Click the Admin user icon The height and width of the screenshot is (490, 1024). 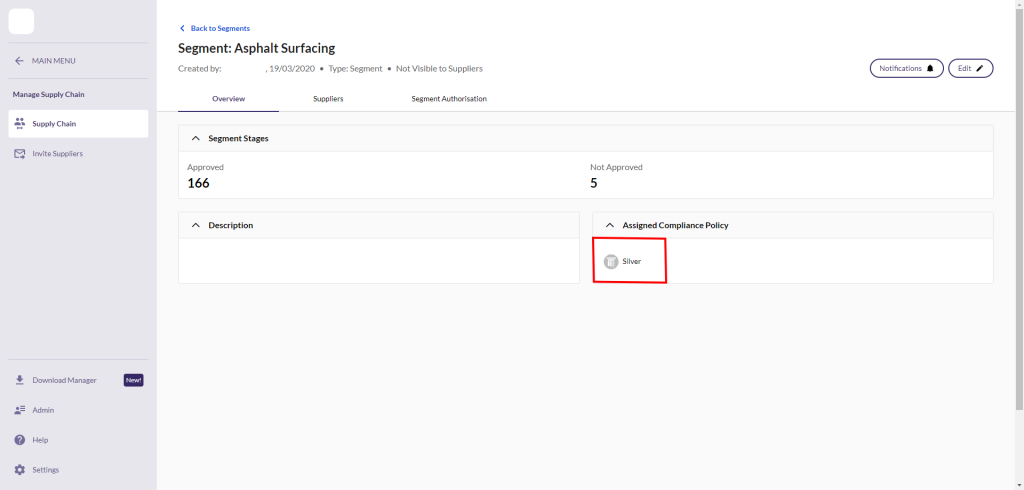(x=20, y=410)
